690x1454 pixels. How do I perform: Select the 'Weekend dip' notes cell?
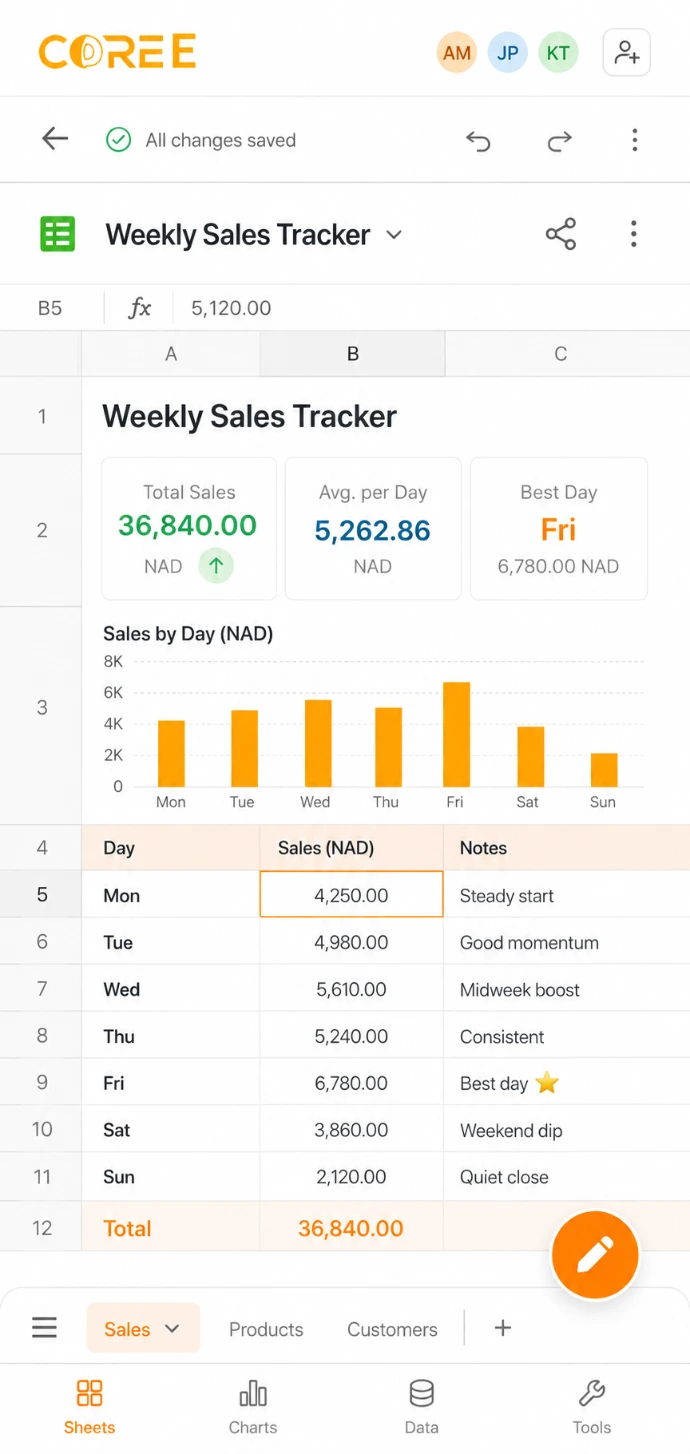(566, 1130)
